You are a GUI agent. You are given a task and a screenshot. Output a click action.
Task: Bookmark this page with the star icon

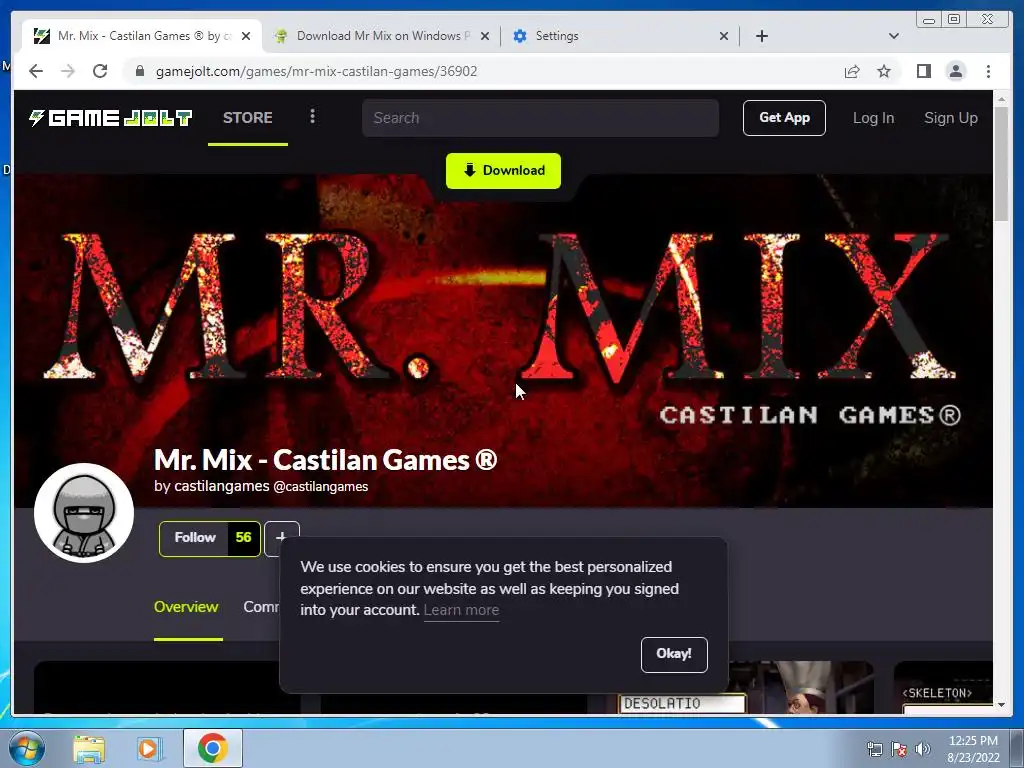[884, 71]
